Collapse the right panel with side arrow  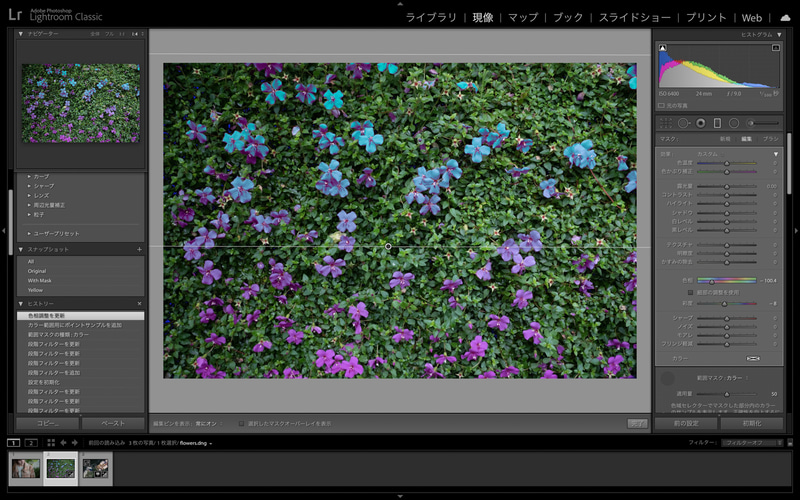tap(796, 231)
